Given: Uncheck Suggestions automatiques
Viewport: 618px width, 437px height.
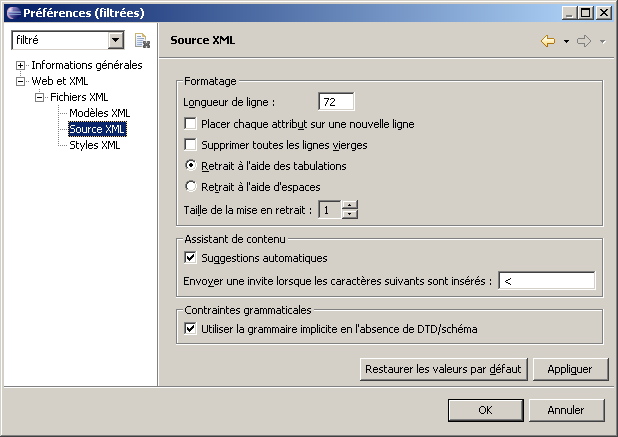Looking at the screenshot, I should (x=192, y=258).
